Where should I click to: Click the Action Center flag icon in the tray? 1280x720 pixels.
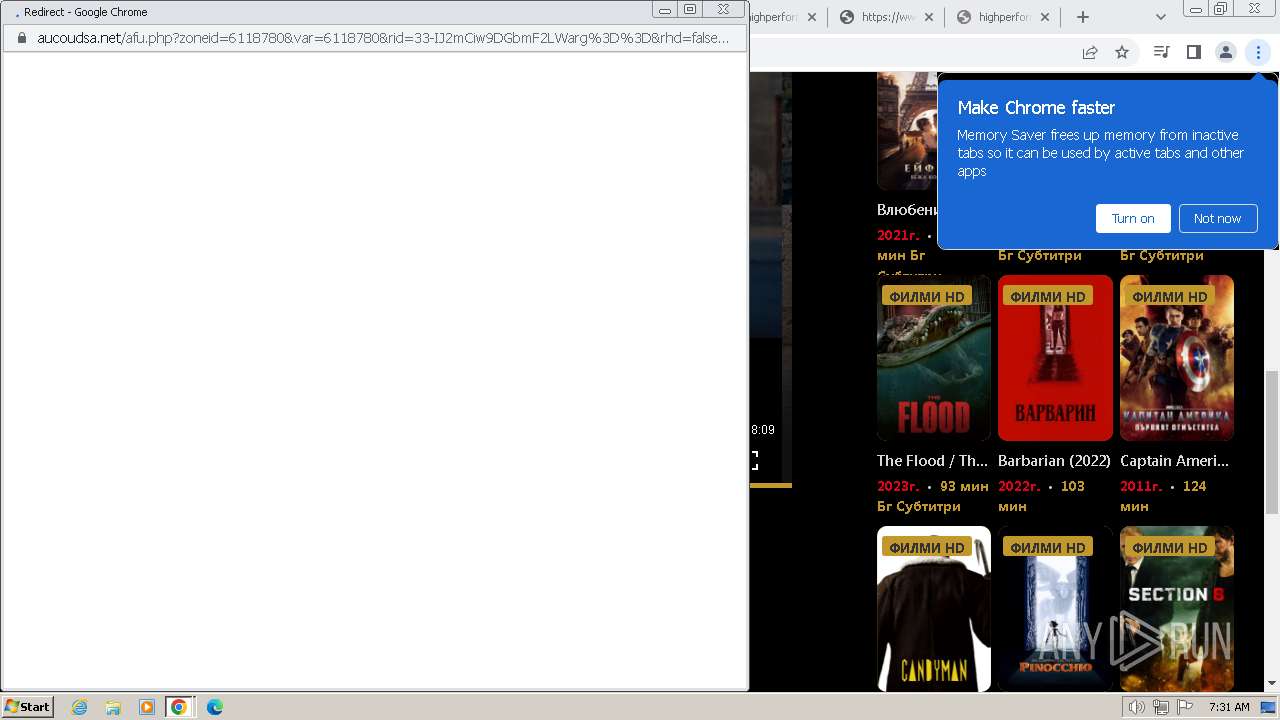tap(1185, 707)
